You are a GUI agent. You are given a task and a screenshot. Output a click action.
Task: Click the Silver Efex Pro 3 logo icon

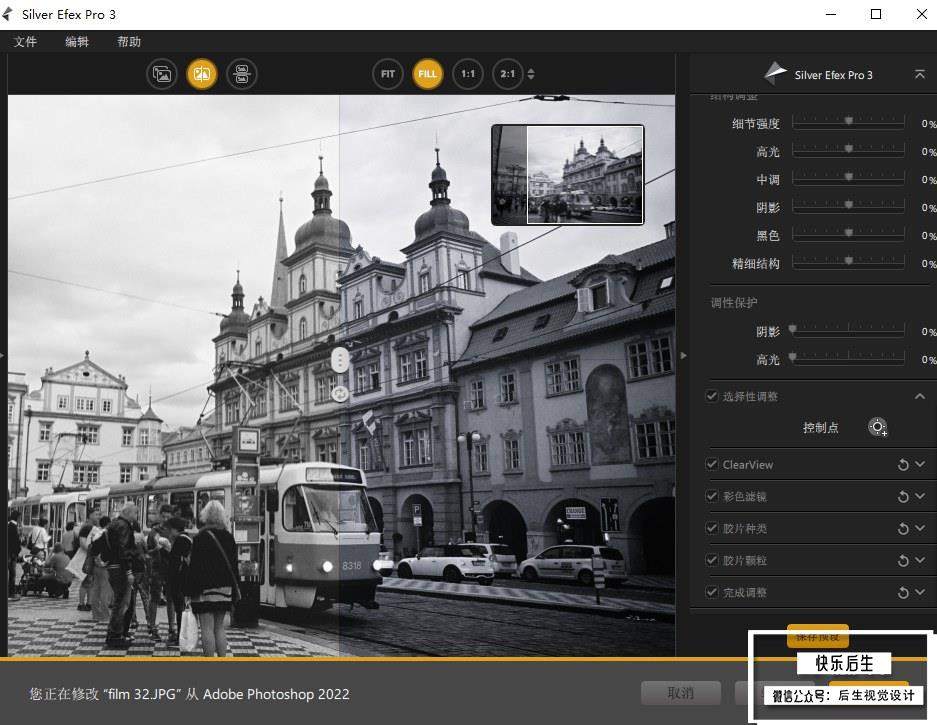(775, 73)
